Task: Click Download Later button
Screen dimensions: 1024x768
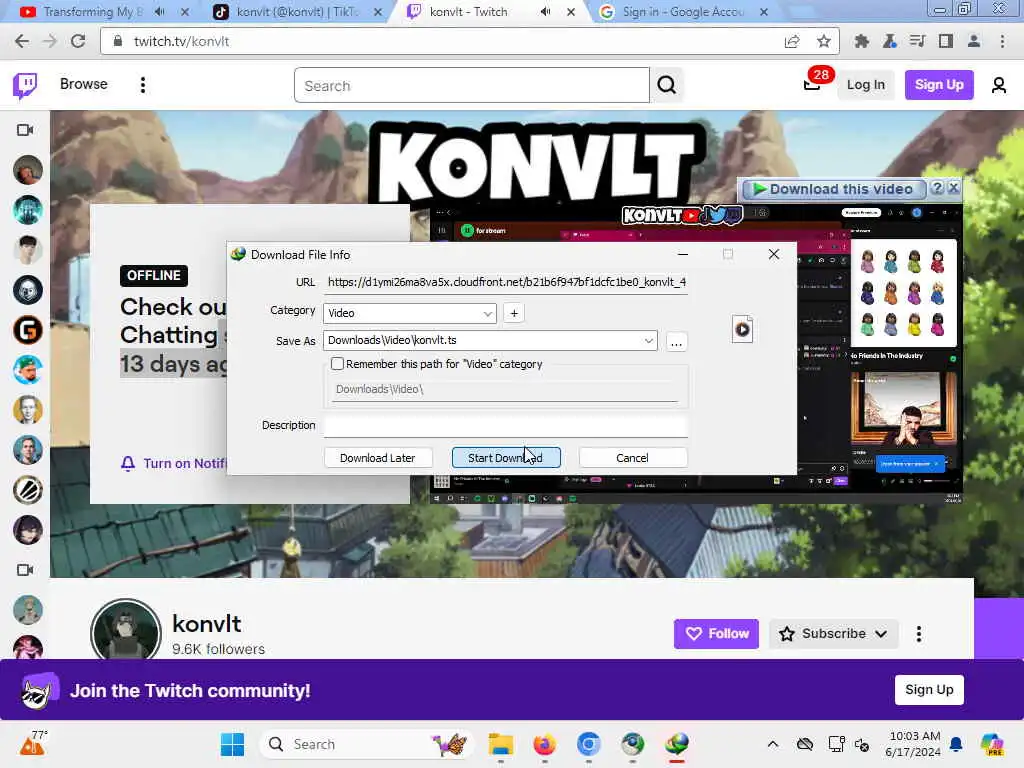Action: [x=377, y=458]
